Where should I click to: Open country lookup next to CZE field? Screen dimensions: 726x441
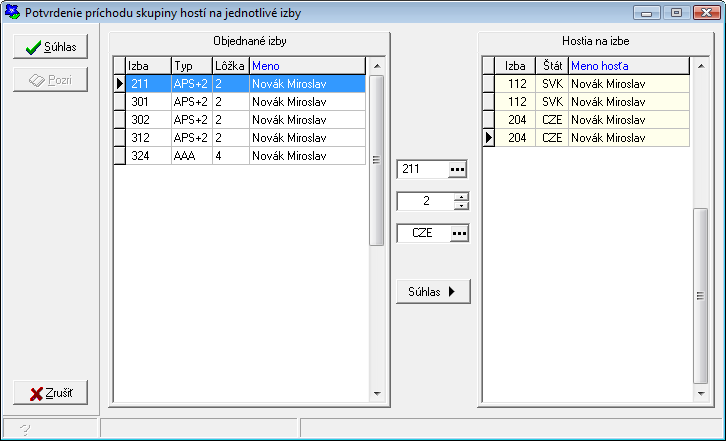click(458, 233)
